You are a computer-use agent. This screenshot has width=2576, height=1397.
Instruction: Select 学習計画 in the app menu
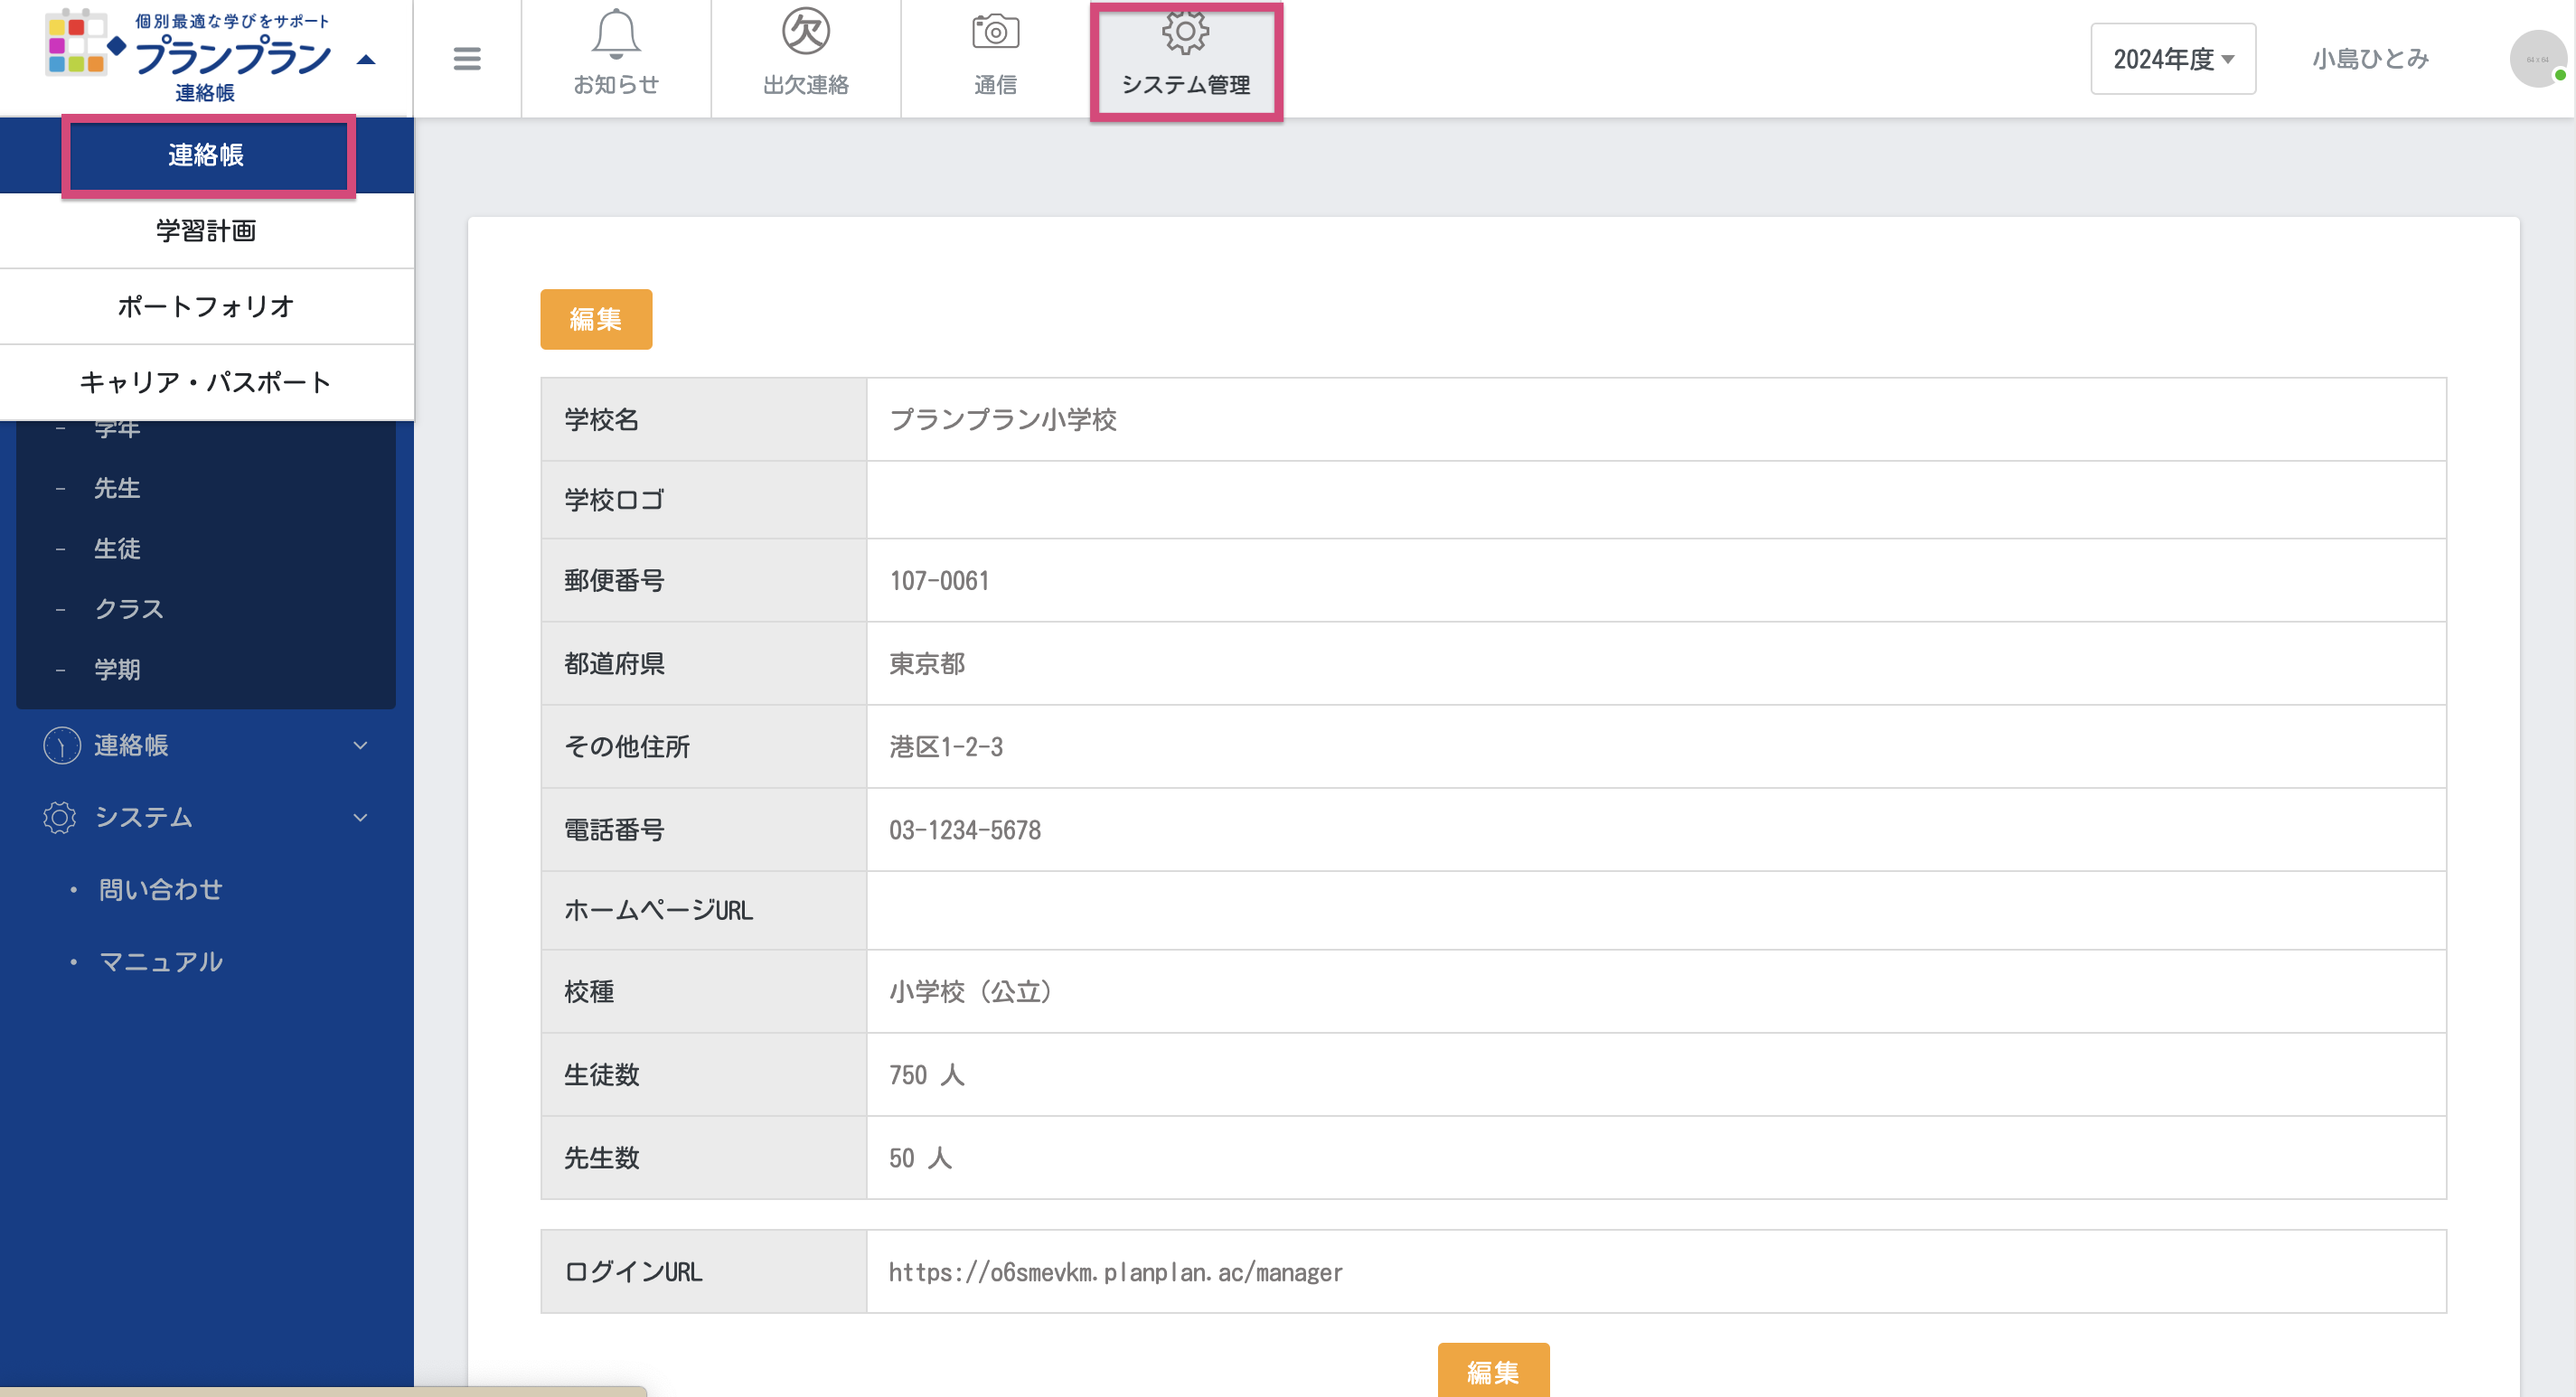pos(206,231)
